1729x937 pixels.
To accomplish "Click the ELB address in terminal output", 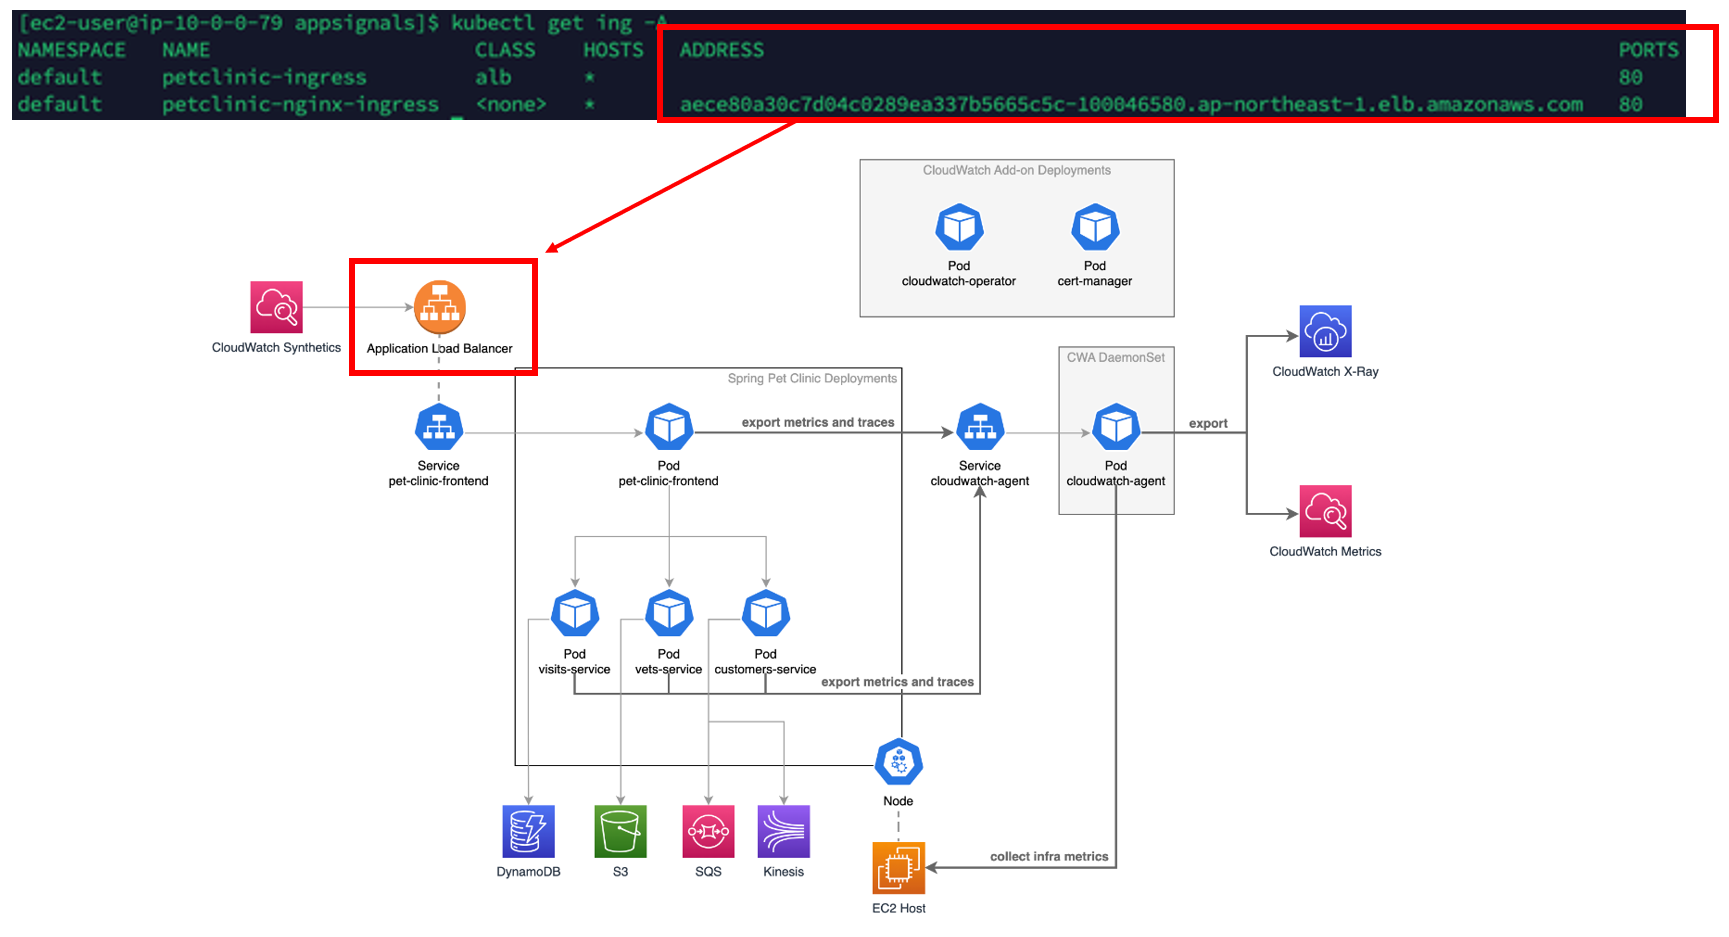I will (x=1131, y=104).
